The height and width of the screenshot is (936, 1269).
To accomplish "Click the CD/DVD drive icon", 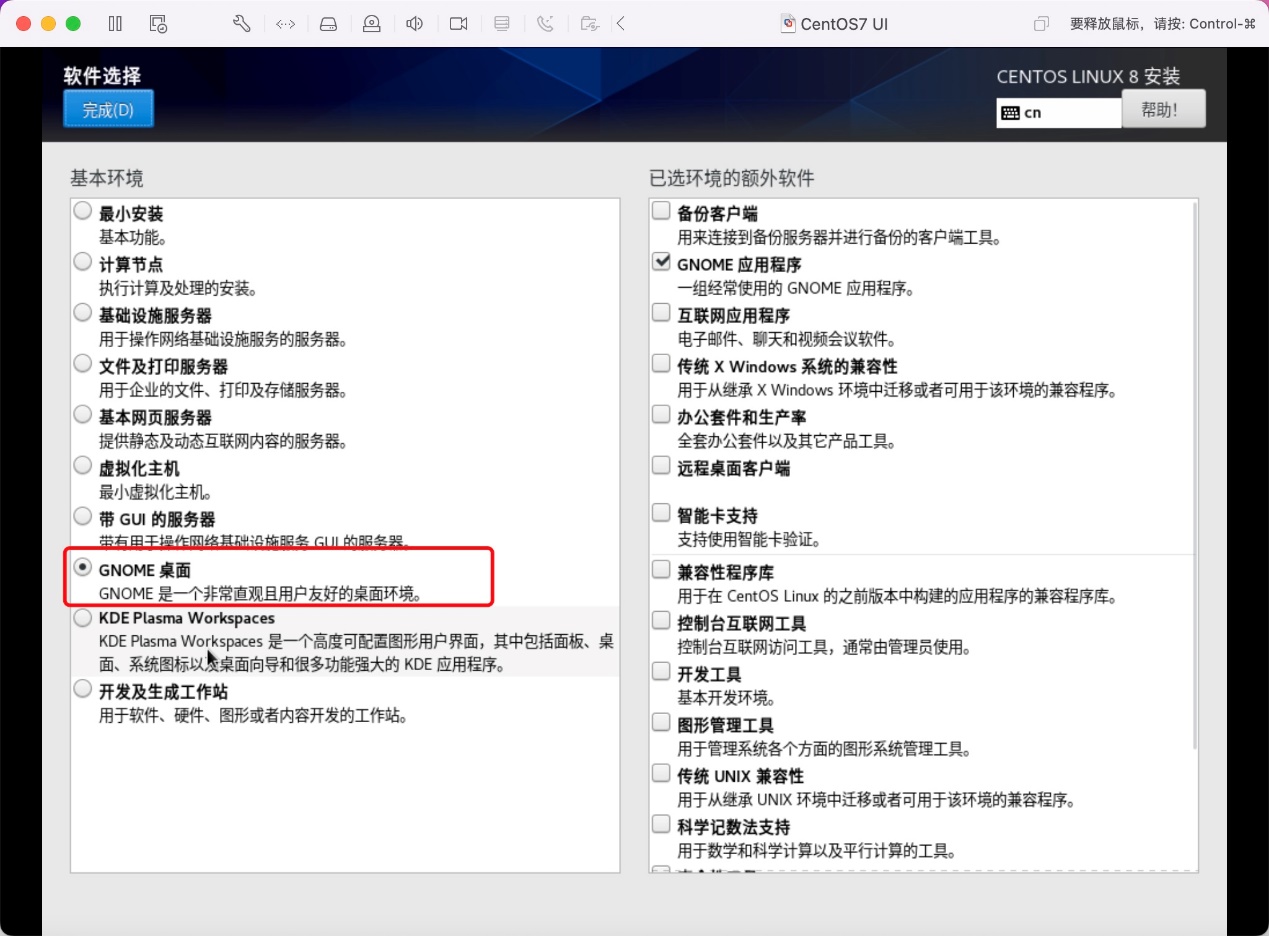I will tap(371, 24).
